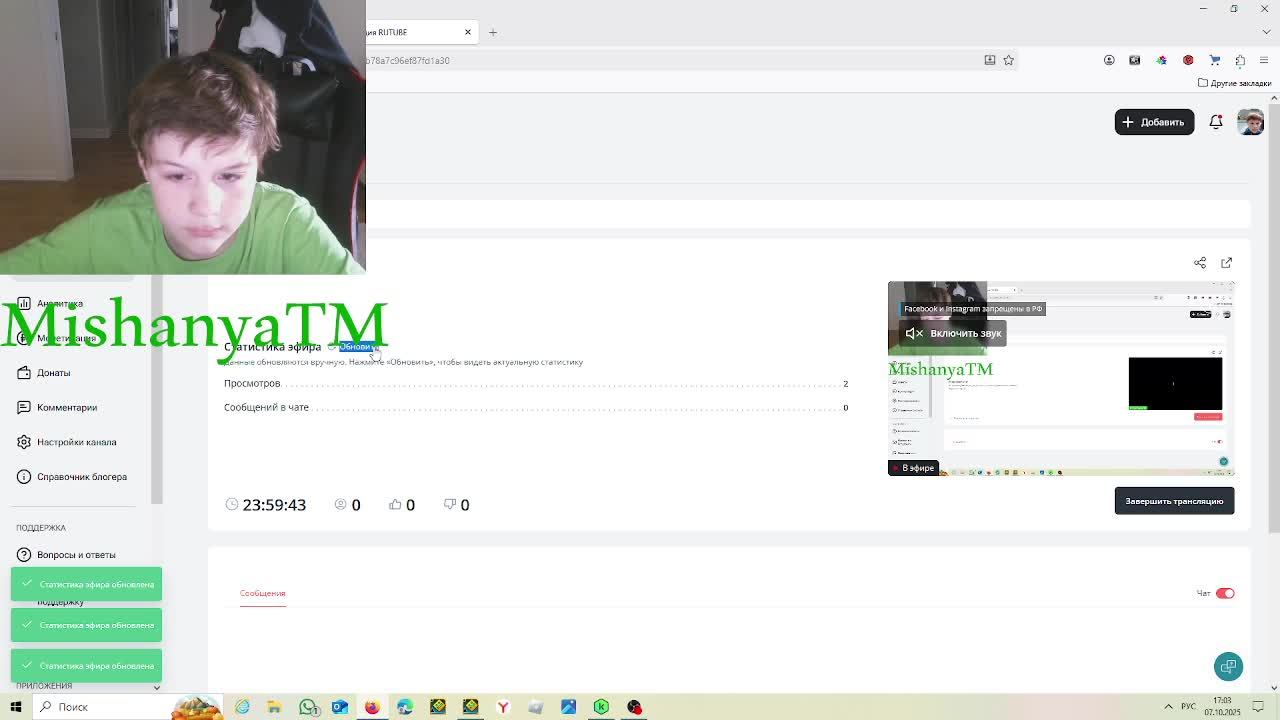Screen dimensions: 1280x720
Task: Click the stream preview thumbnail
Action: point(1061,379)
